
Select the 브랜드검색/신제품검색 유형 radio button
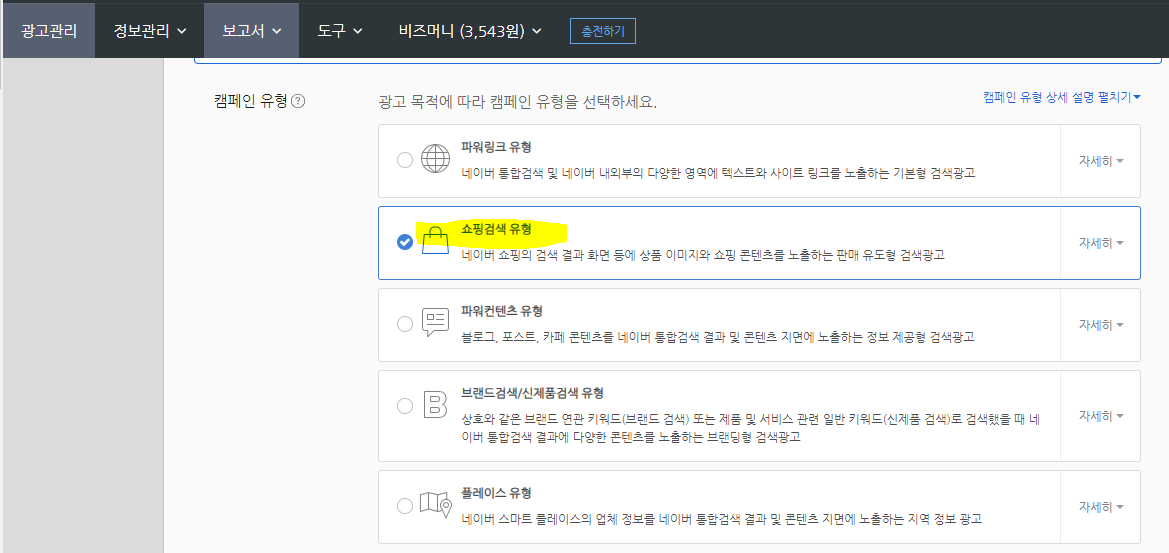point(405,406)
